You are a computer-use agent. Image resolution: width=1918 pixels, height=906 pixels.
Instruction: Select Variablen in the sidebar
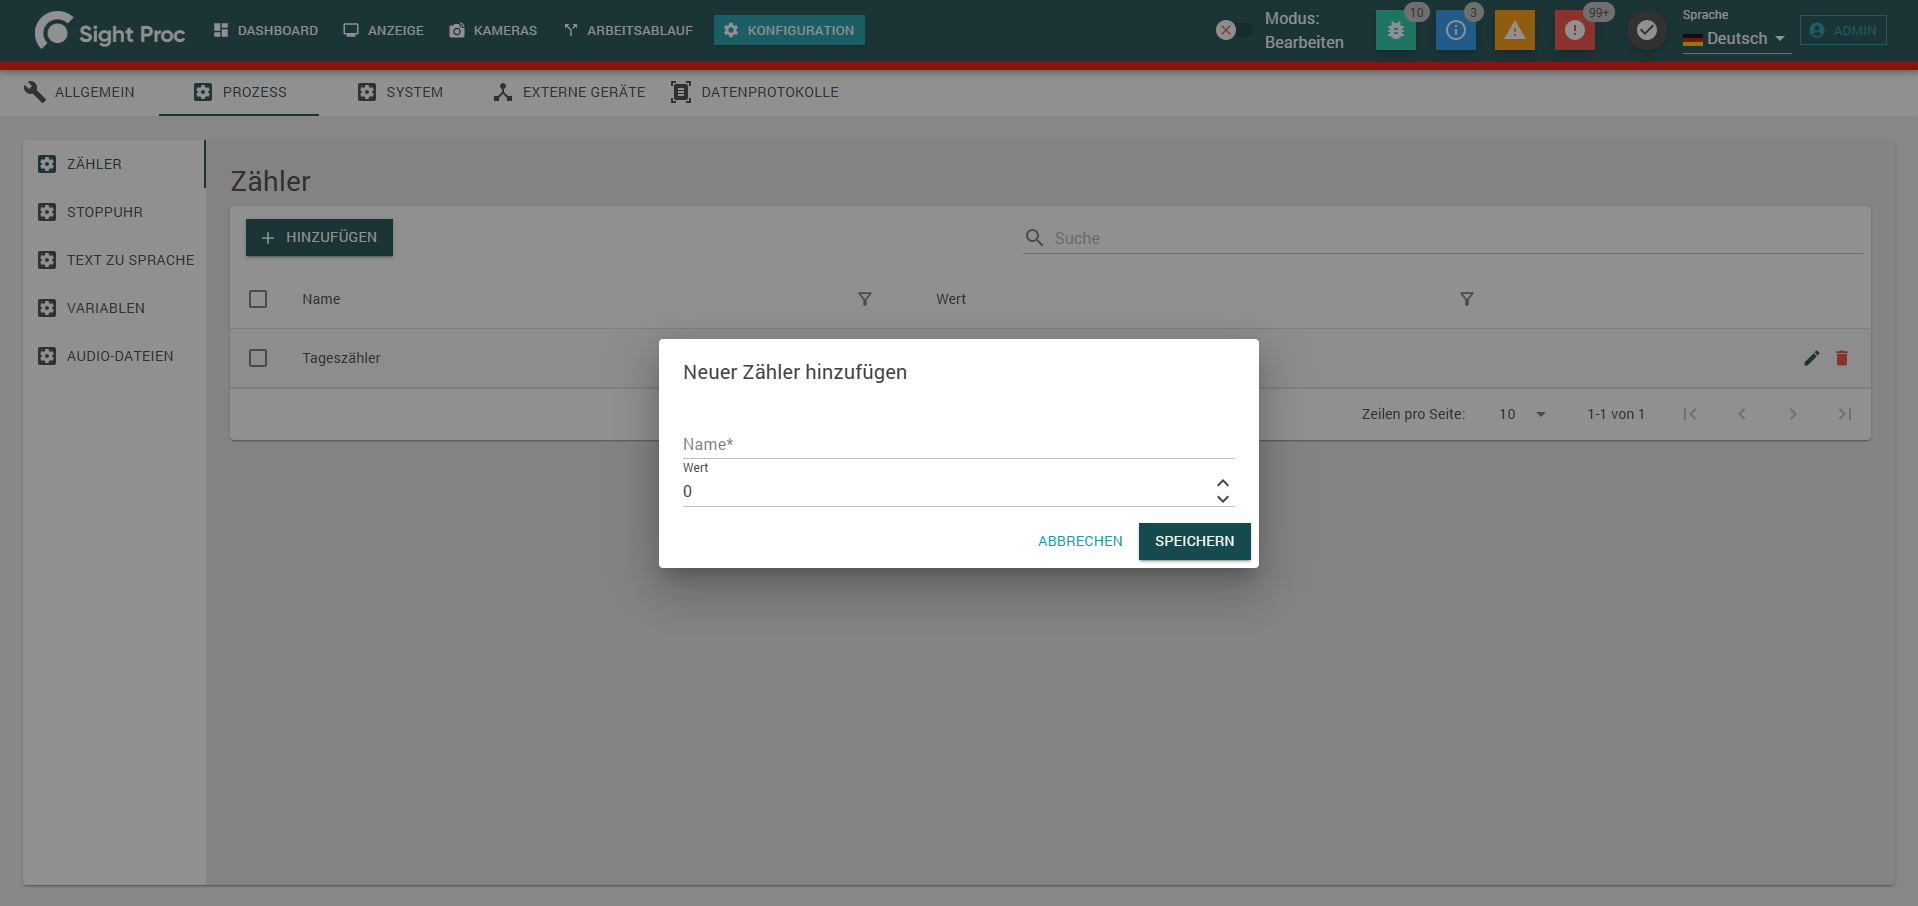(114, 308)
